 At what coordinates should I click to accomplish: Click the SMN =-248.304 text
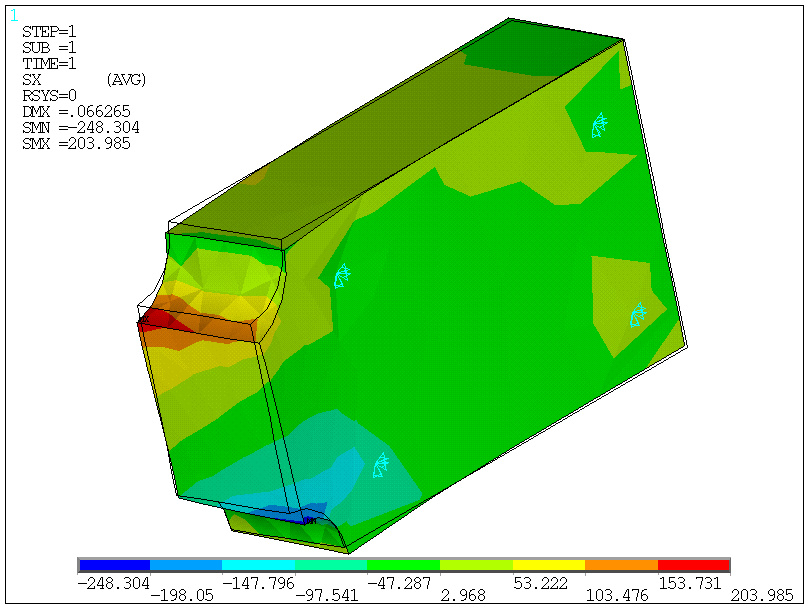(81, 128)
